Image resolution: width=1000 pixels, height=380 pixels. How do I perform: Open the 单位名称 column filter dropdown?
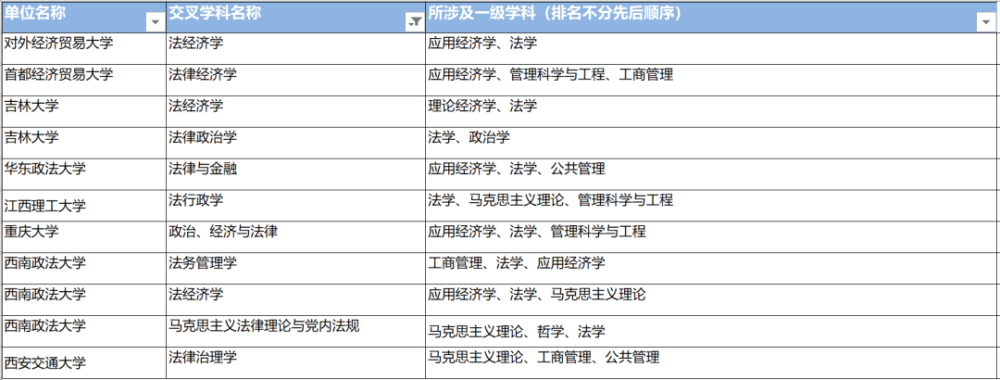point(155,22)
